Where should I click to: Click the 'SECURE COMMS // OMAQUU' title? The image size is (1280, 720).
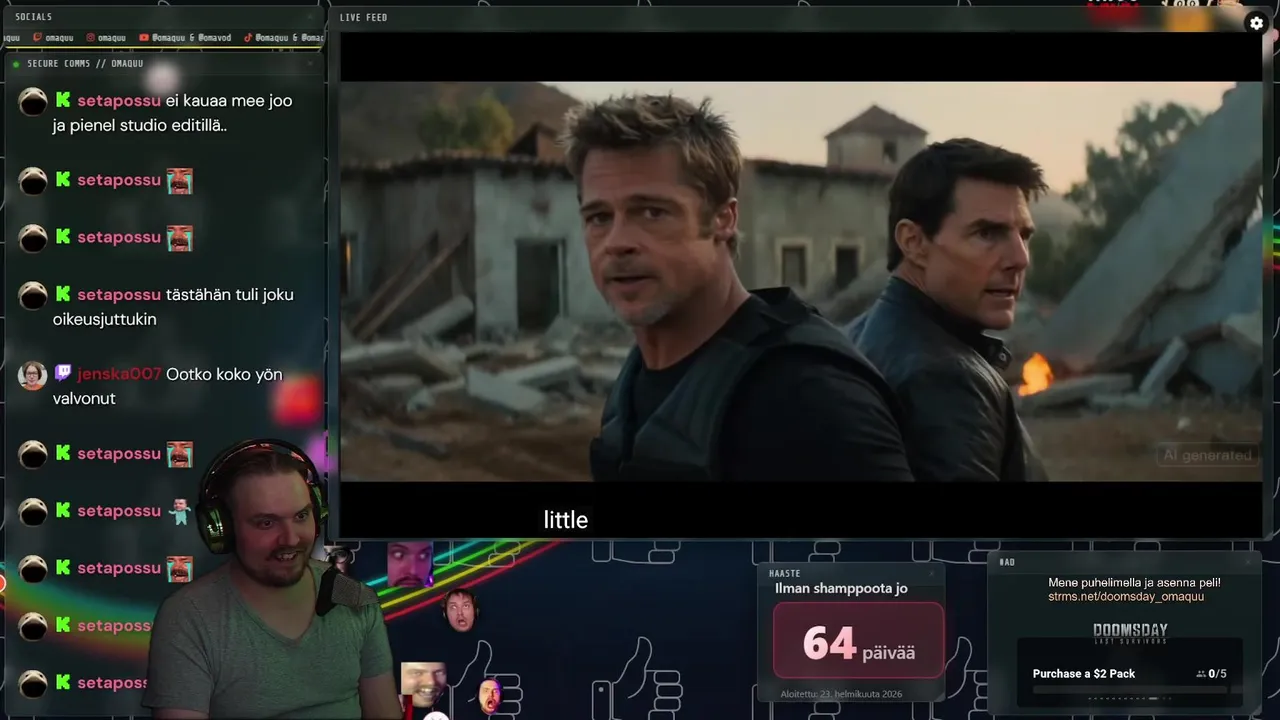coord(85,64)
